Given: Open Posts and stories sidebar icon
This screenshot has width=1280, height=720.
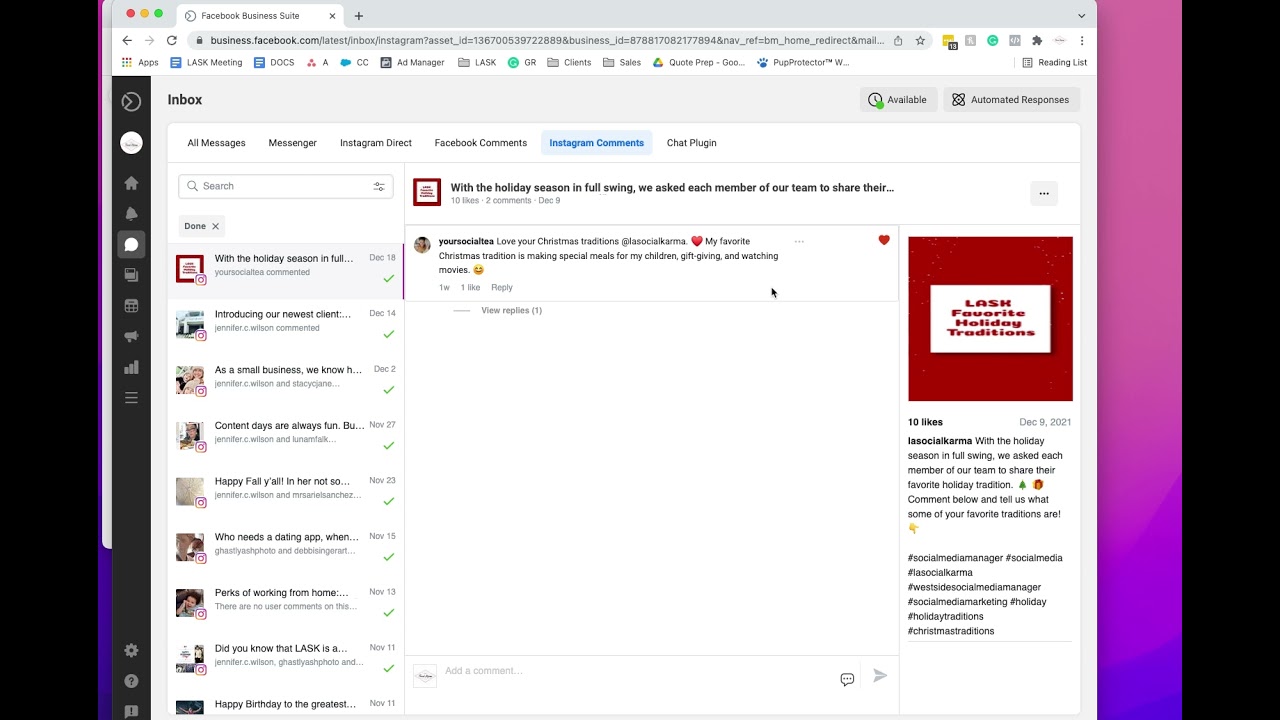Looking at the screenshot, I should pyautogui.click(x=131, y=275).
